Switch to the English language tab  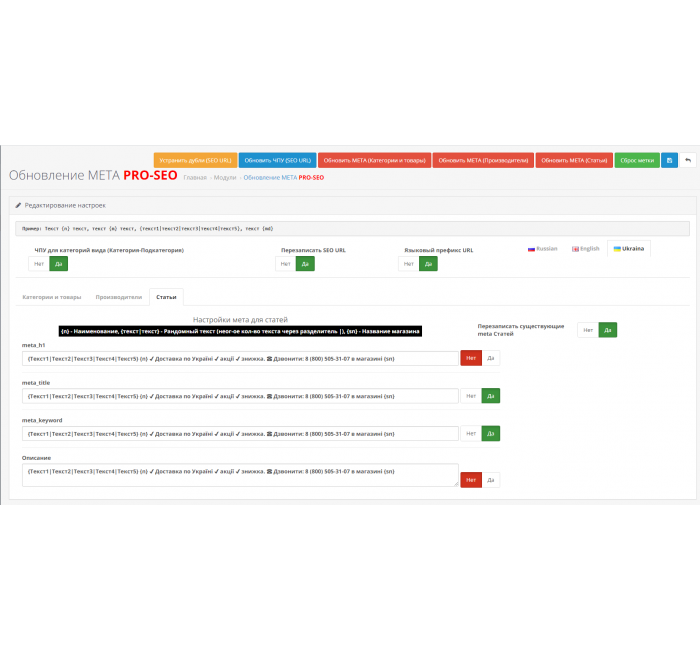tap(585, 249)
